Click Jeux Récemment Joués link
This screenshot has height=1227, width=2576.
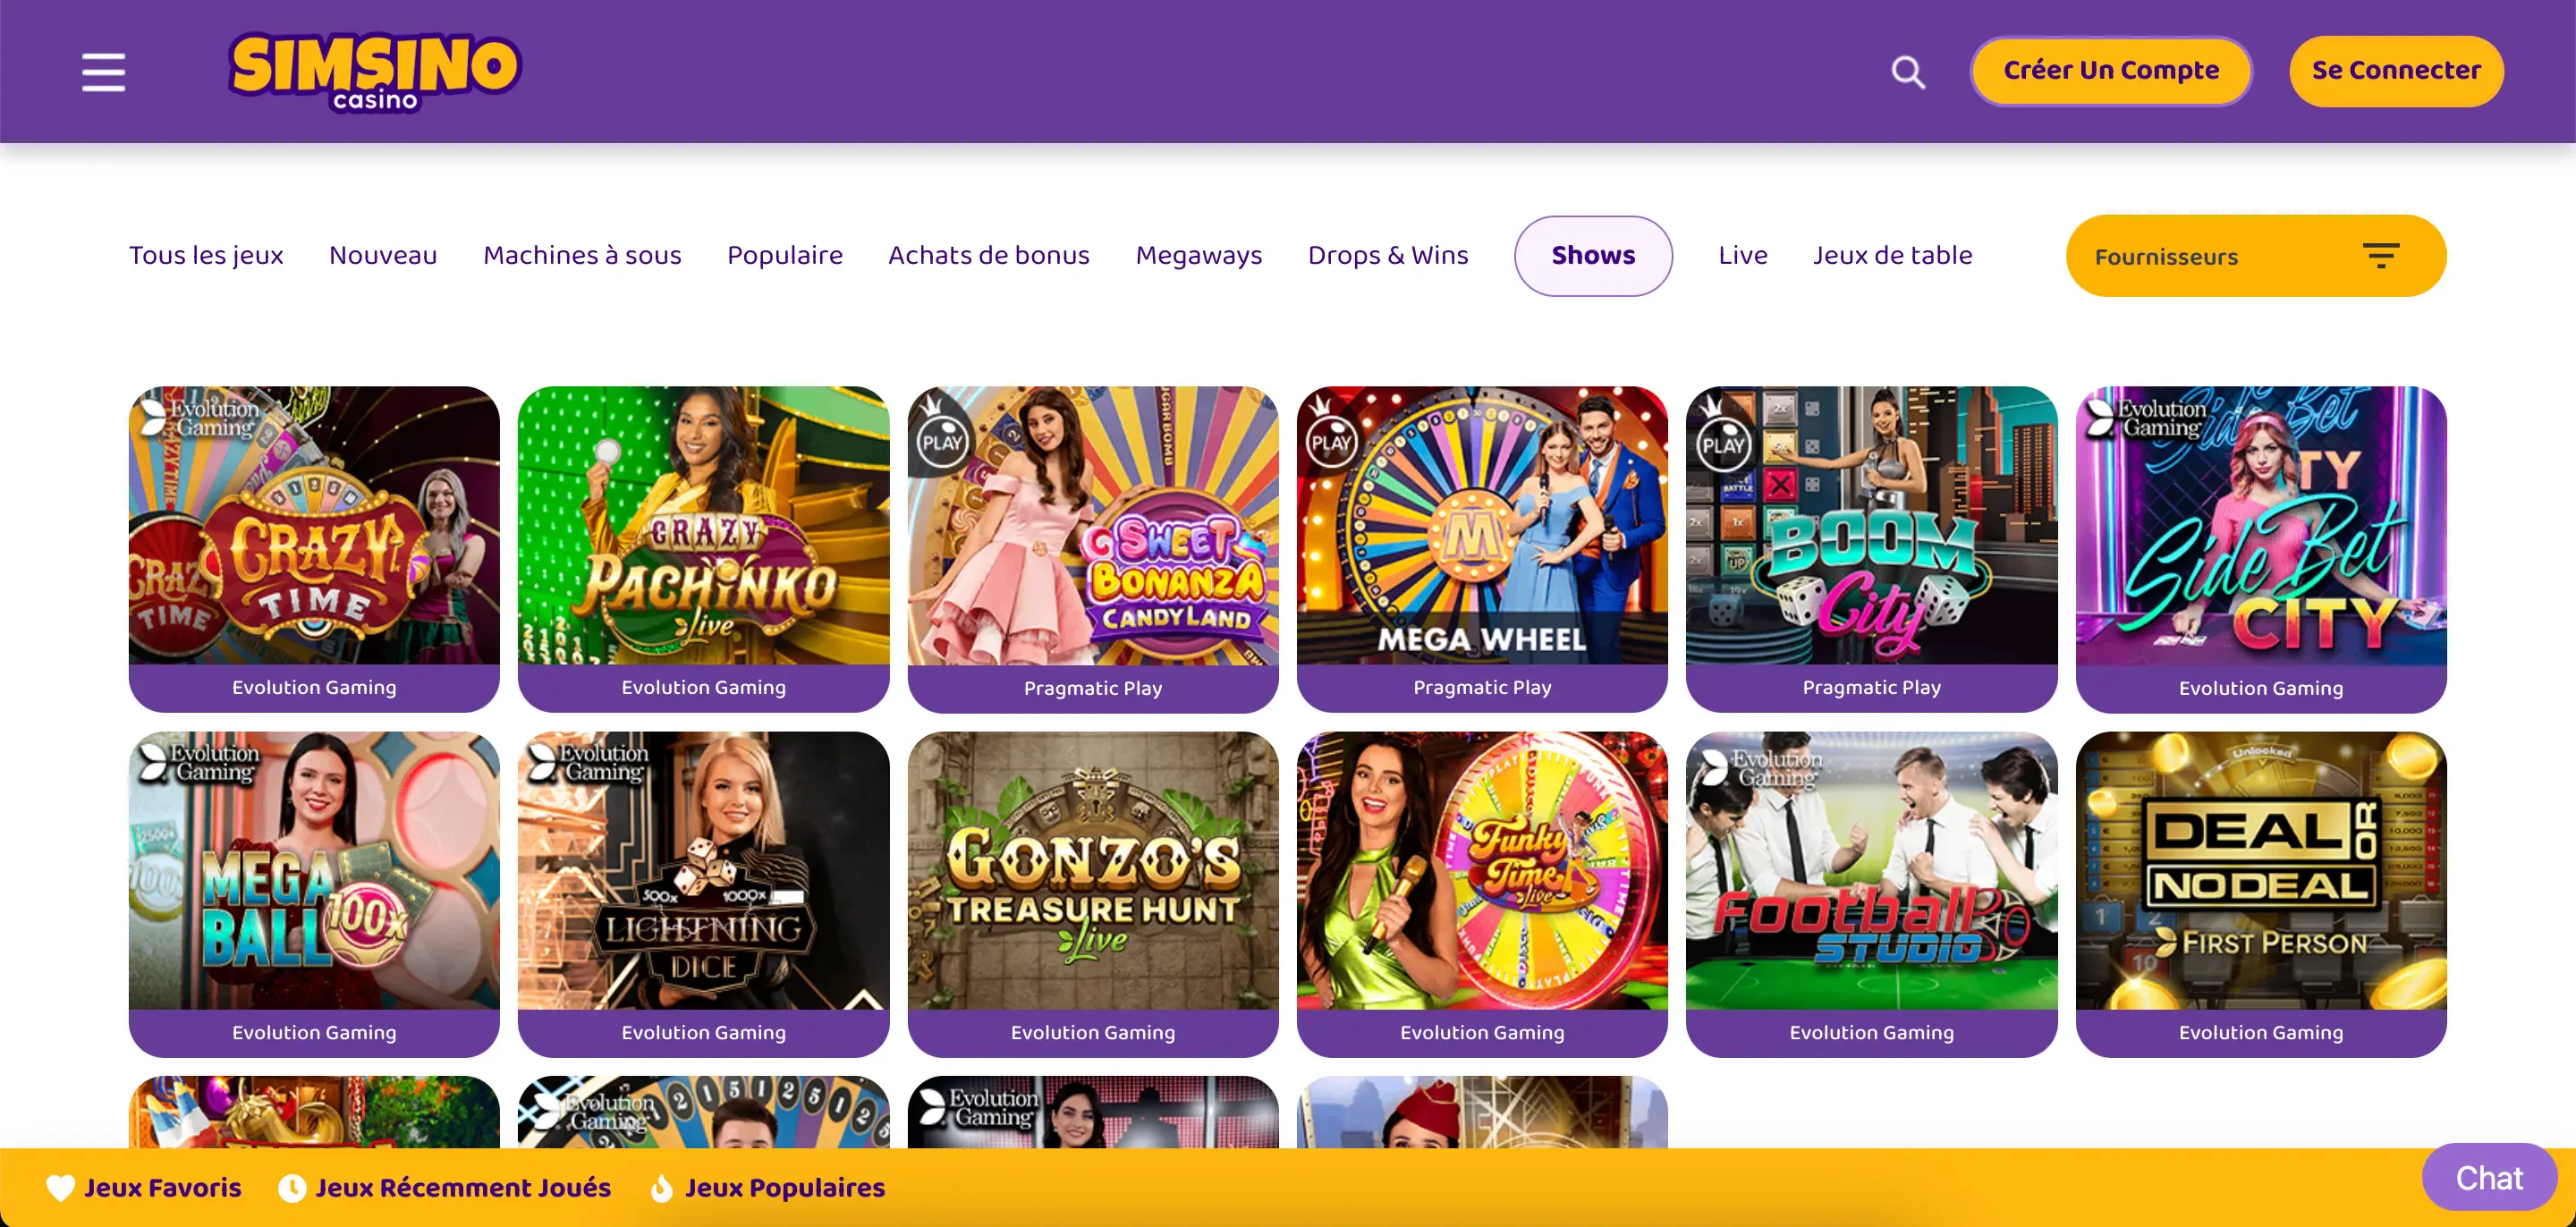point(463,1188)
